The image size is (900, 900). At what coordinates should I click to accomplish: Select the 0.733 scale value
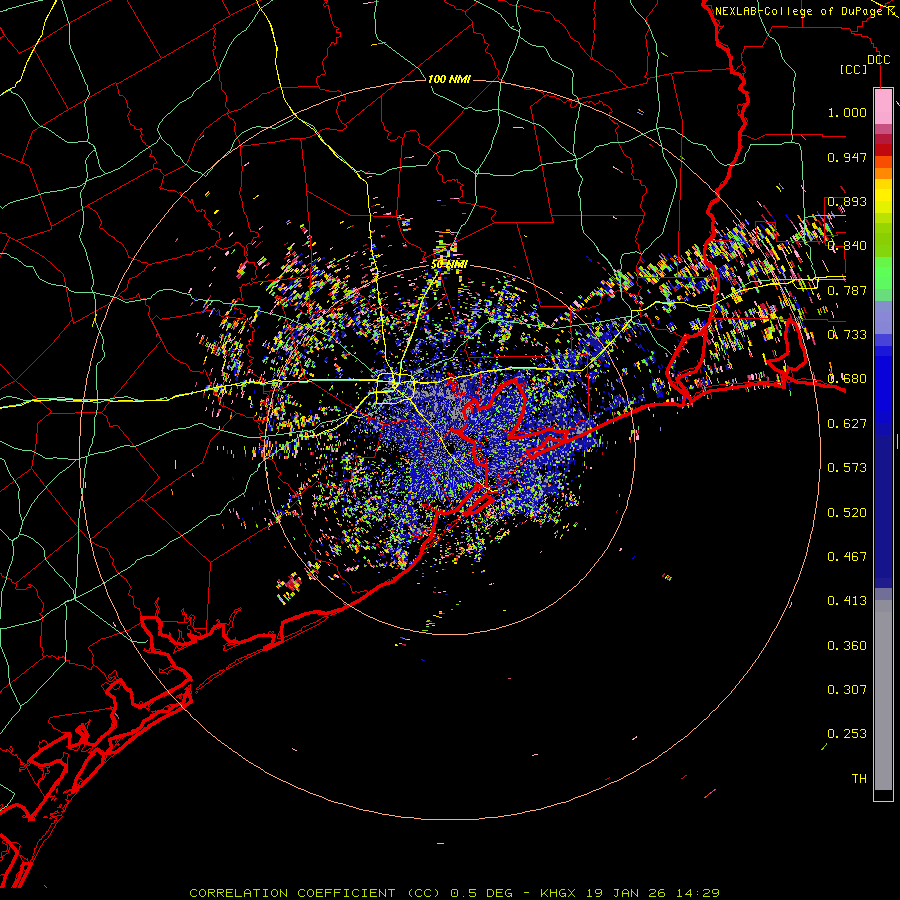847,335
